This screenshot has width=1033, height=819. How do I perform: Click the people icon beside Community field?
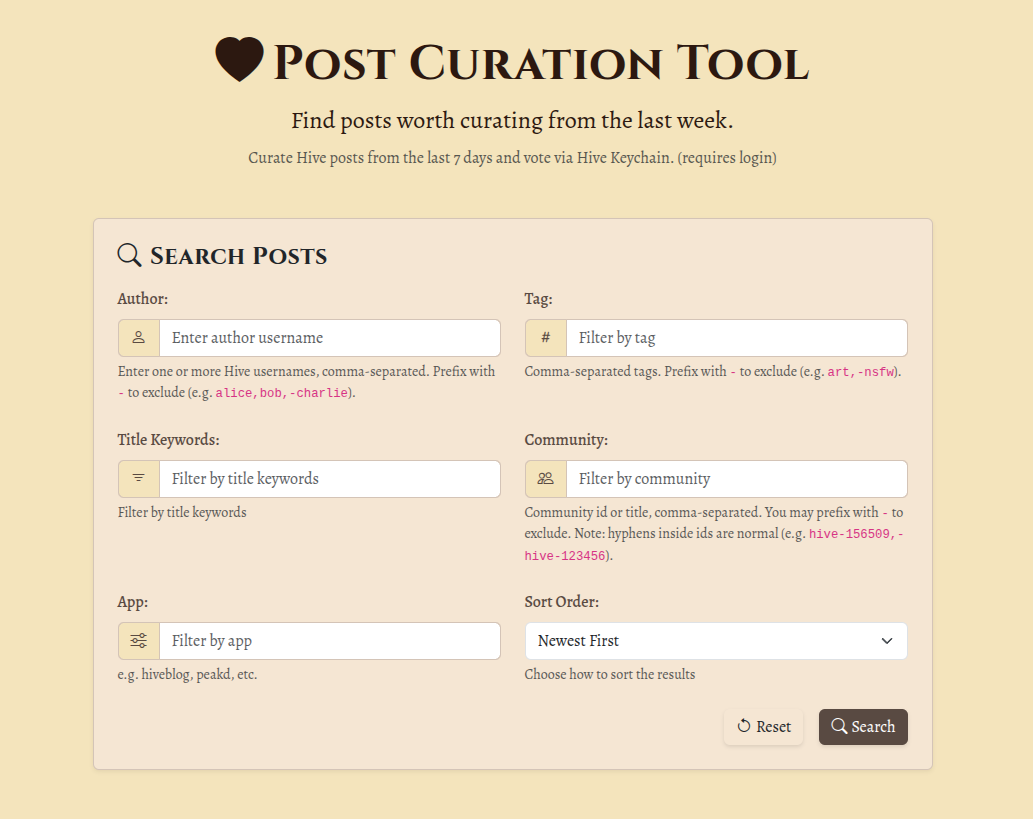click(545, 478)
